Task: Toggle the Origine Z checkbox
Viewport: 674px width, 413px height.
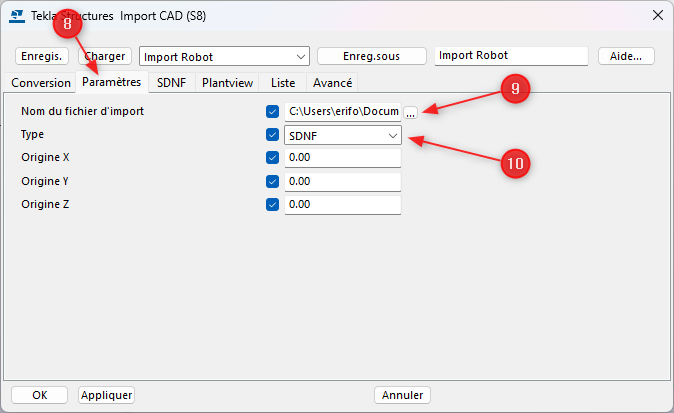Action: (x=273, y=204)
